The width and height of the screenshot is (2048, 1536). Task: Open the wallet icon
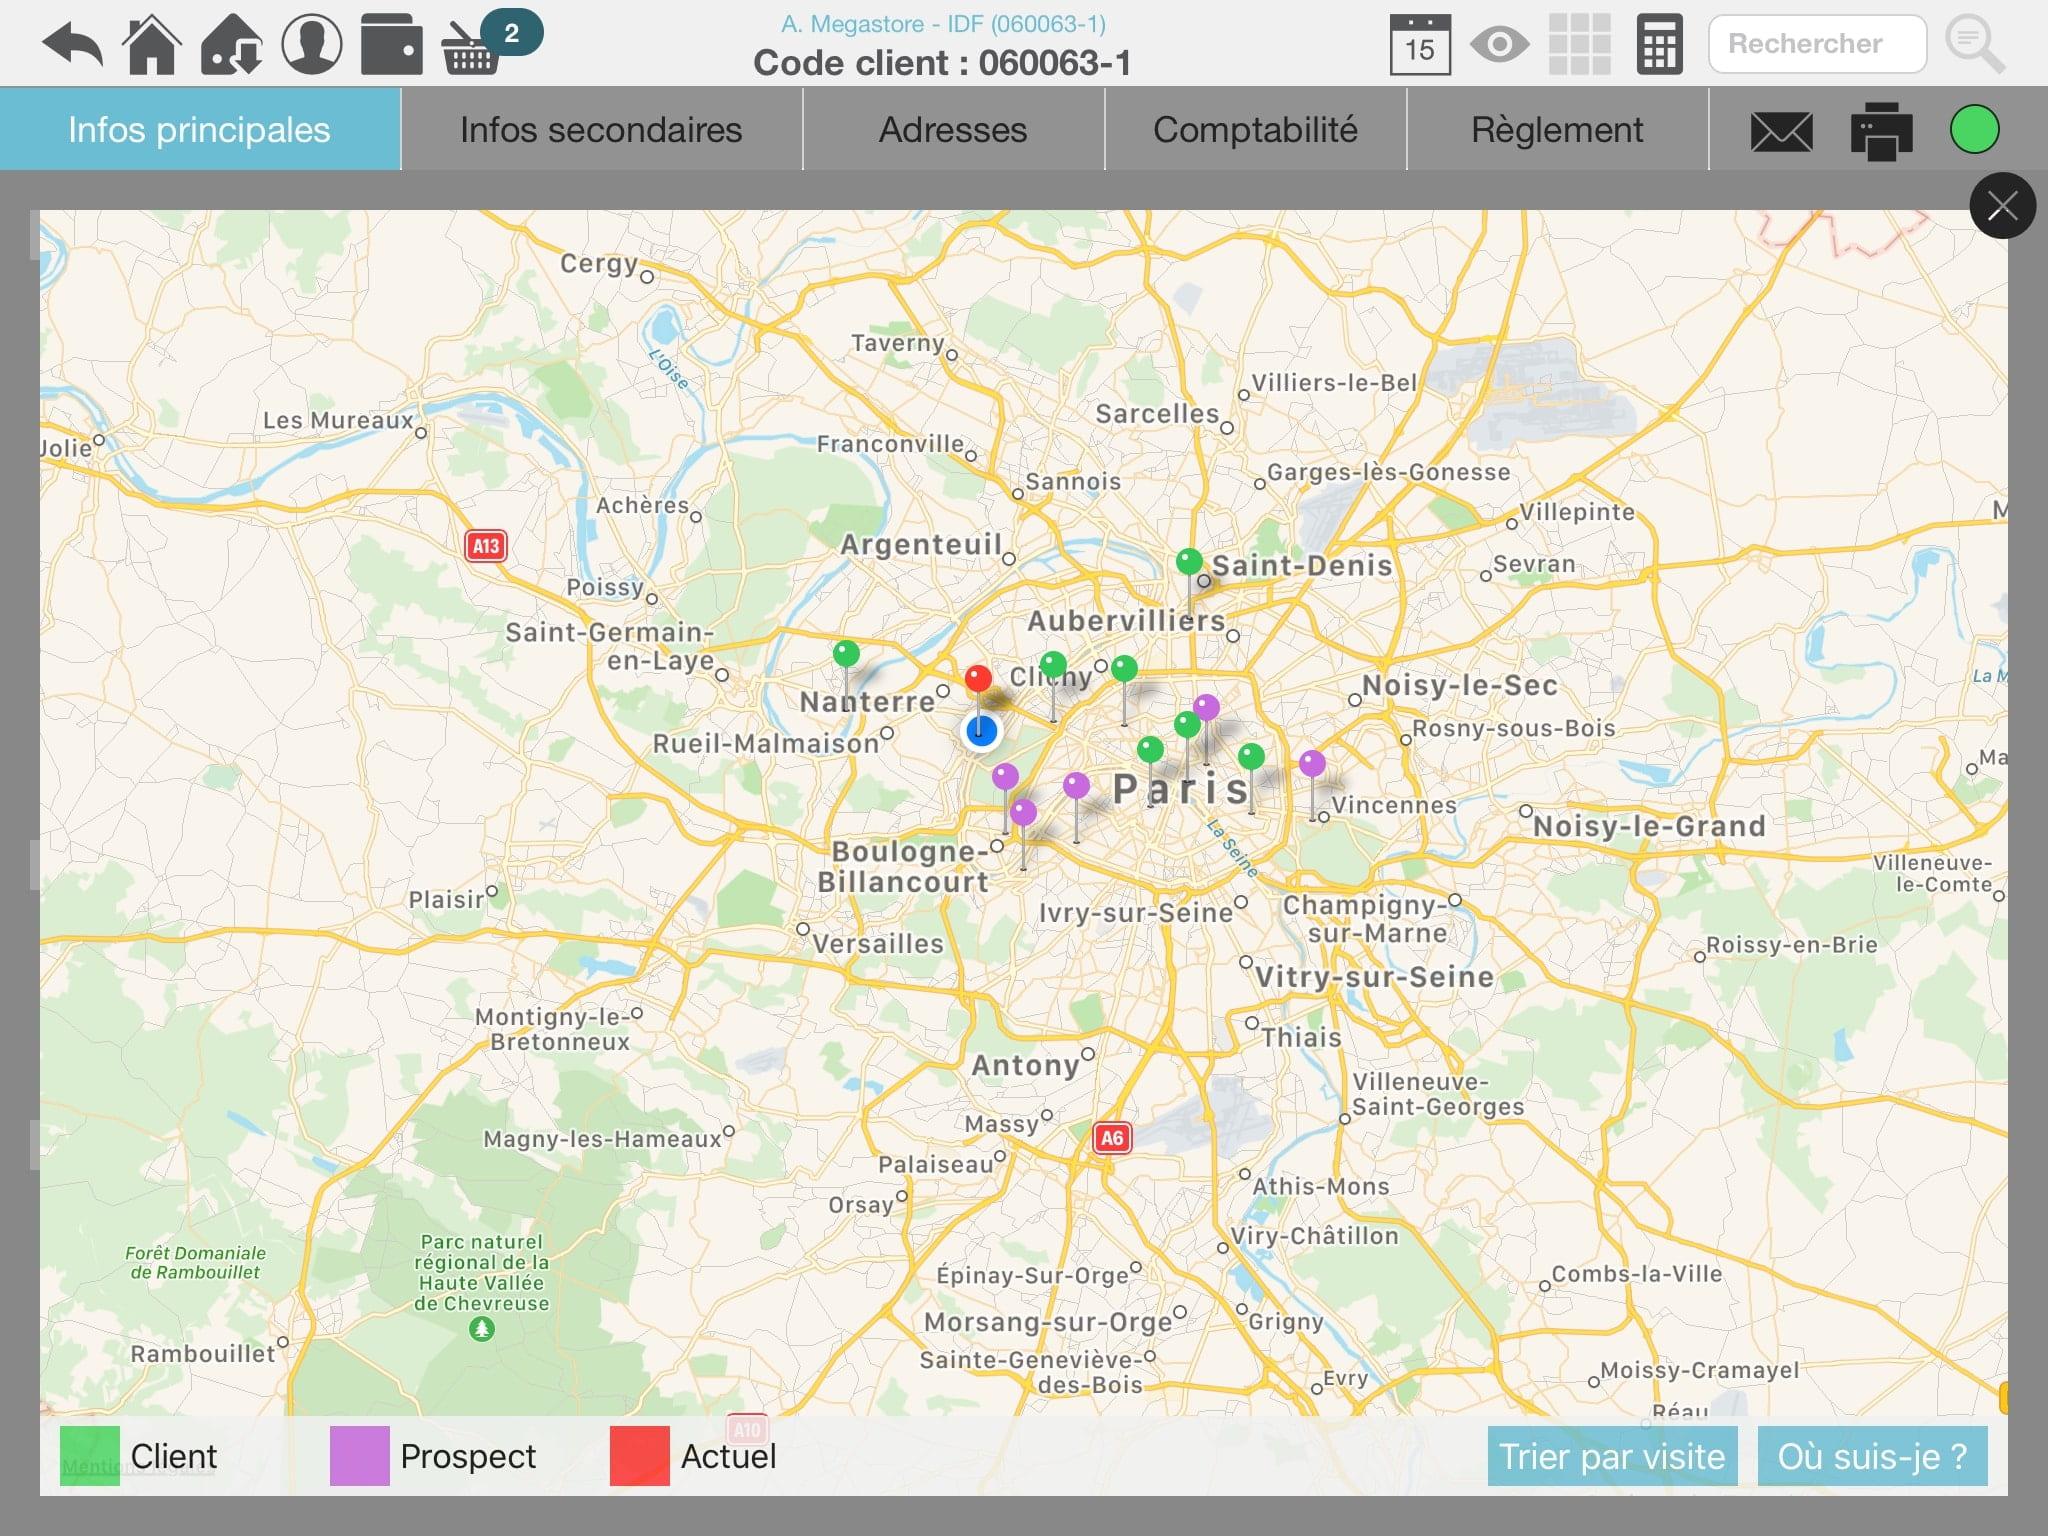(391, 45)
